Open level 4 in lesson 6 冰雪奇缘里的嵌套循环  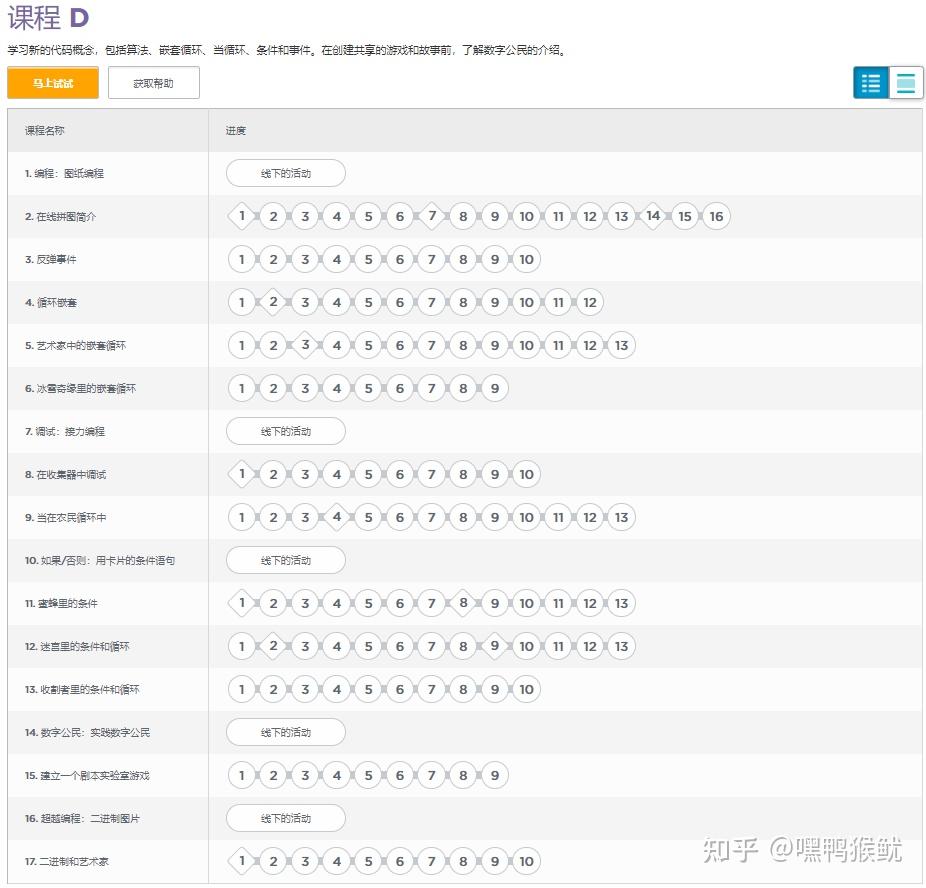click(337, 388)
